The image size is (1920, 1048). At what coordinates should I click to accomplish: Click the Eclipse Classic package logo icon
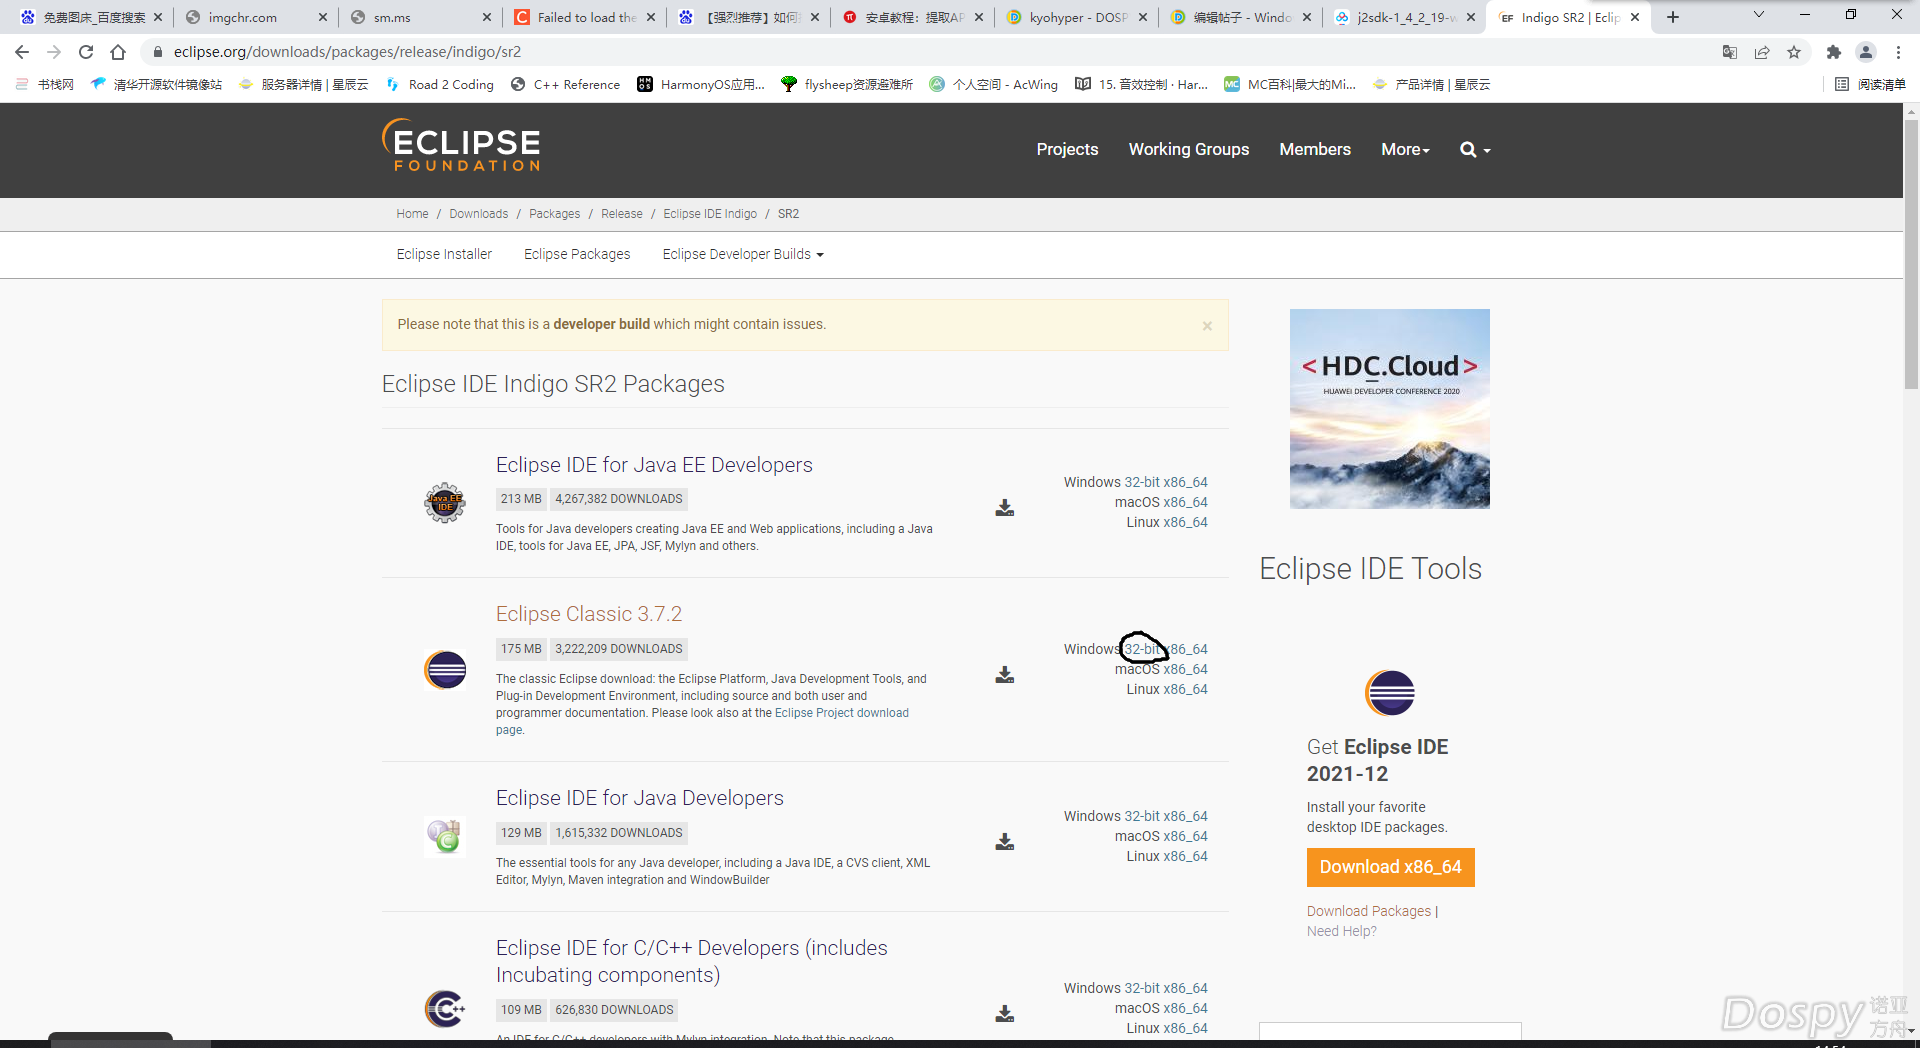coord(445,670)
